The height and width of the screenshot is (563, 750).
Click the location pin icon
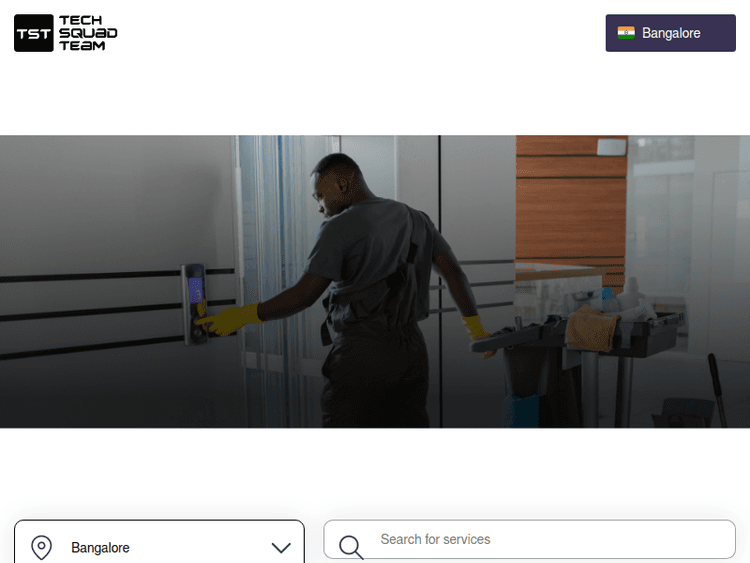point(42,547)
